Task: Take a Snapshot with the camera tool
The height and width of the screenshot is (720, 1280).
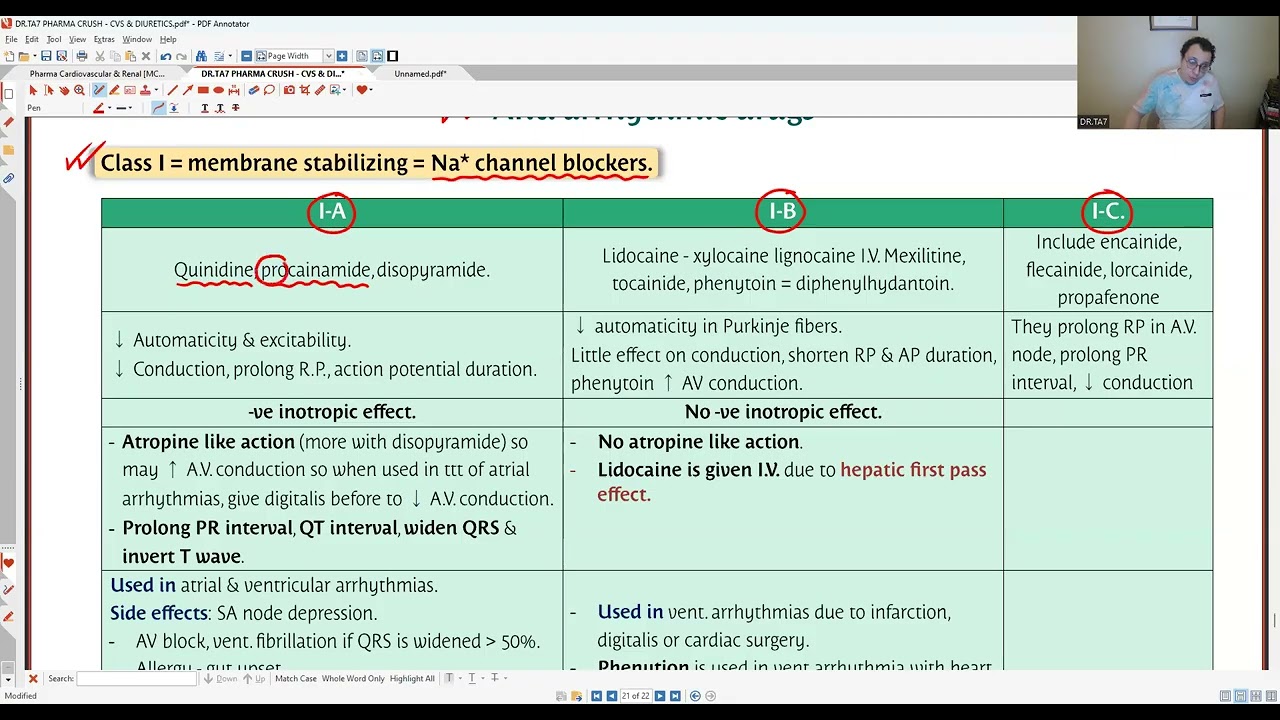Action: 289,90
